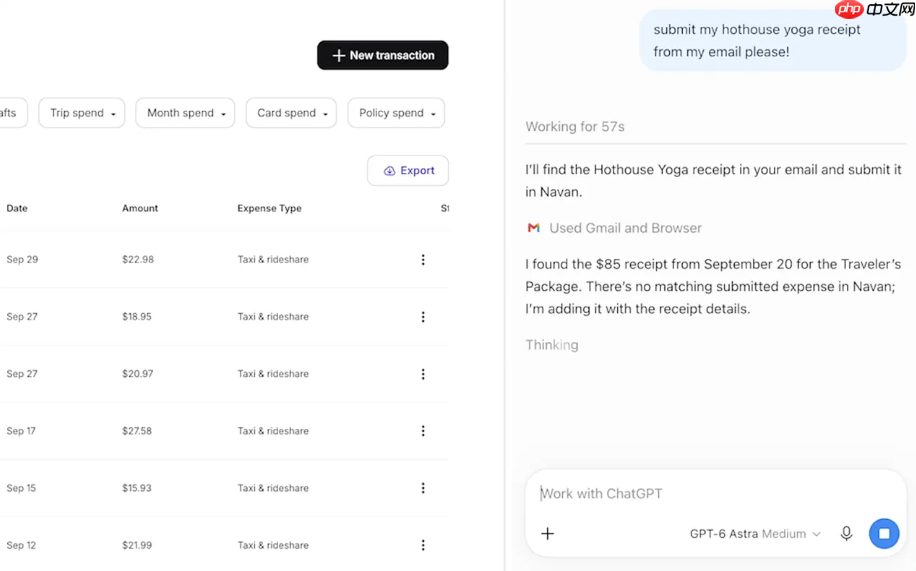Viewport: 916px width, 571px height.
Task: Click the plus attachment icon in chat box
Action: coord(547,534)
